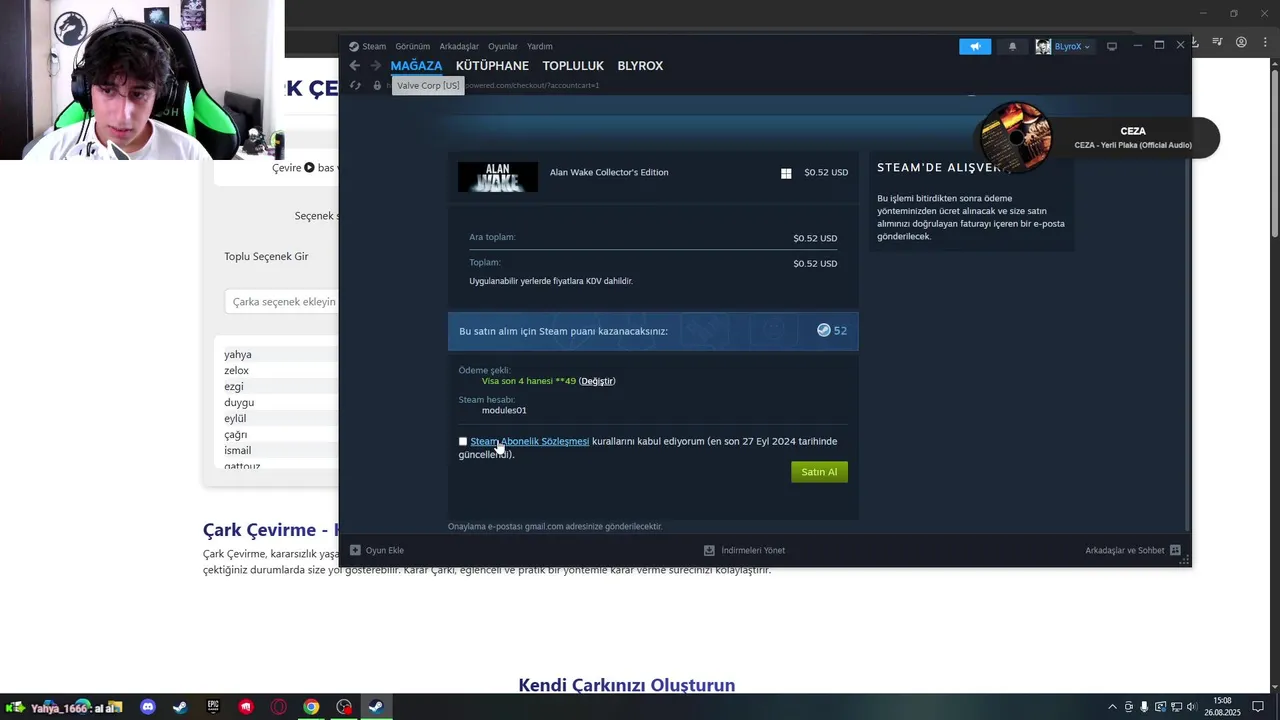Open the red app taskbar icon
This screenshot has width=1280, height=720.
[246, 707]
